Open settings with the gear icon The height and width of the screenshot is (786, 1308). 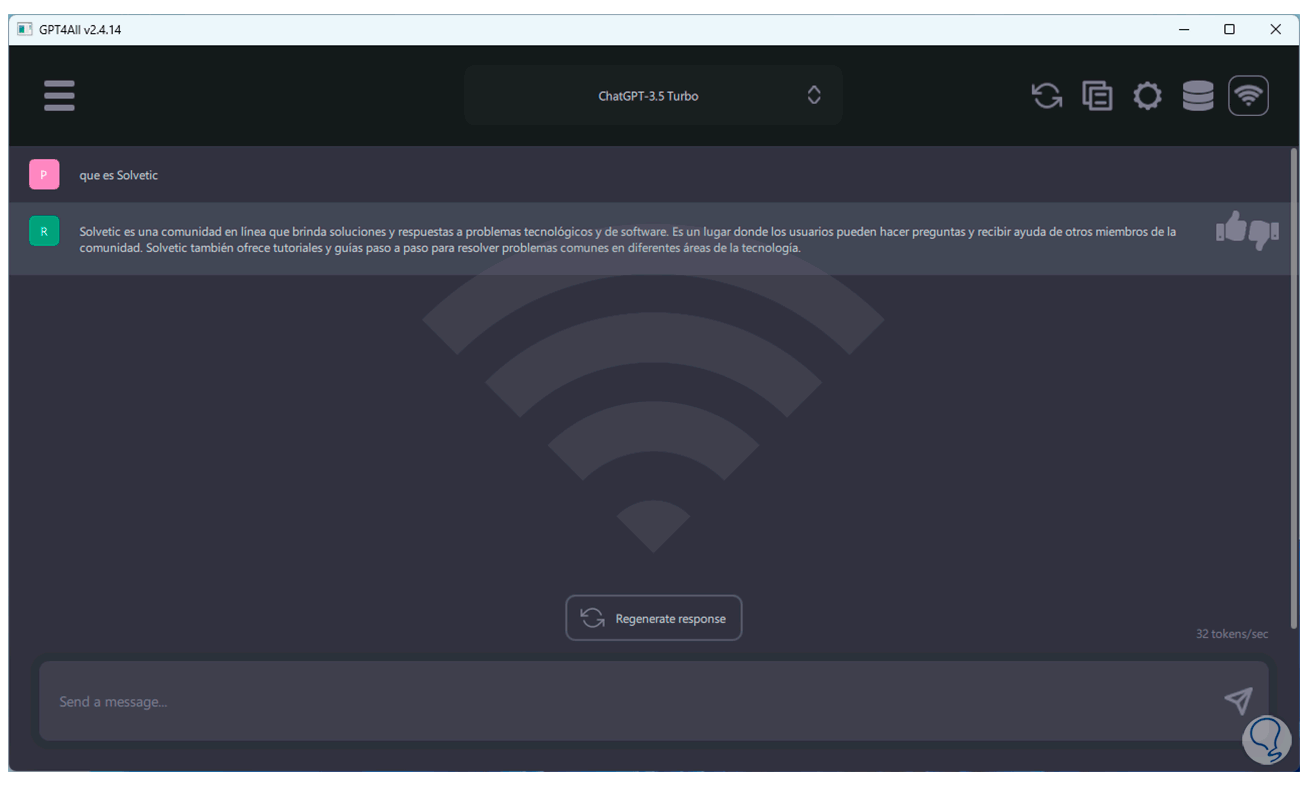coord(1147,96)
